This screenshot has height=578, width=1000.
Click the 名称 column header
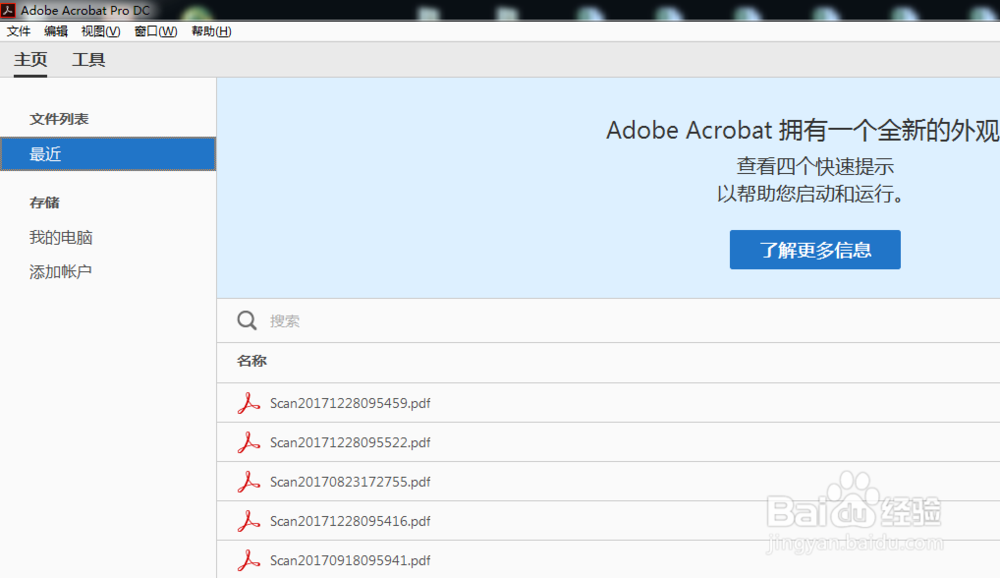click(x=252, y=361)
